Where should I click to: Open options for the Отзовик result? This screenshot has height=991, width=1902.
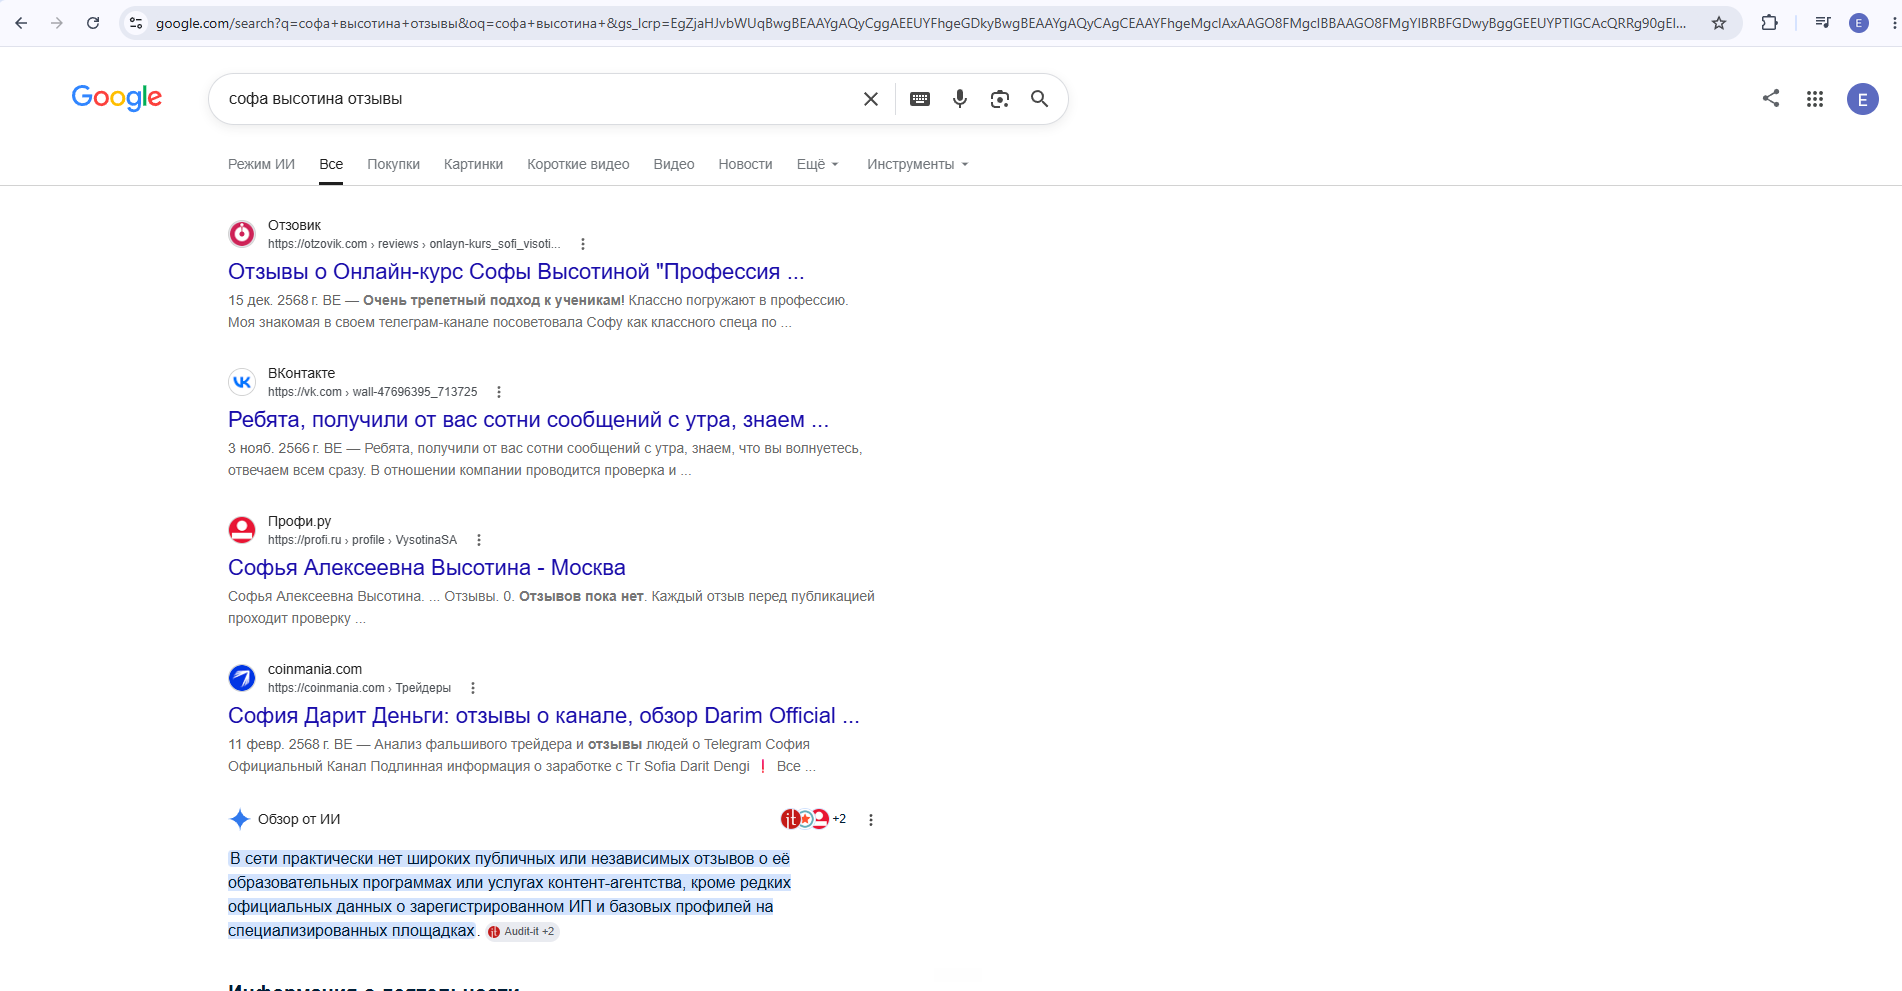583,244
